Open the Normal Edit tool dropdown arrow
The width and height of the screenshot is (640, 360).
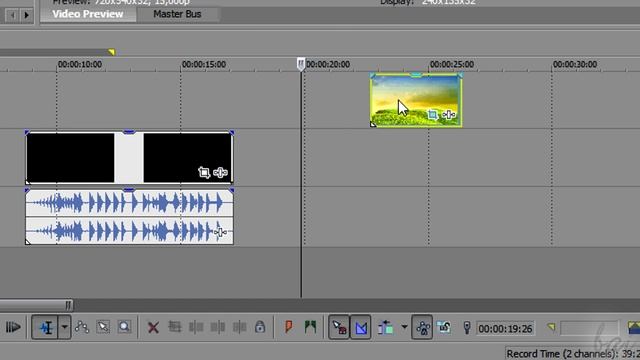64,327
